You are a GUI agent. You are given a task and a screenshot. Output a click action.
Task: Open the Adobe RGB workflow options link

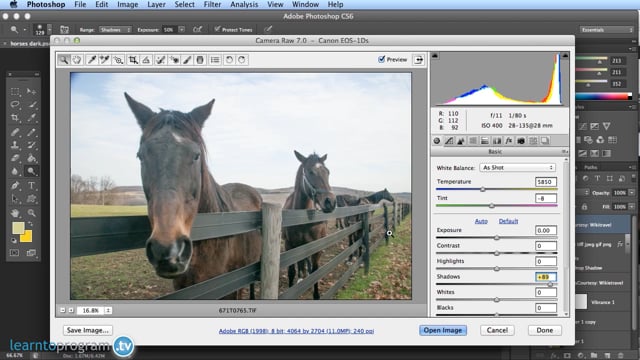pos(296,331)
